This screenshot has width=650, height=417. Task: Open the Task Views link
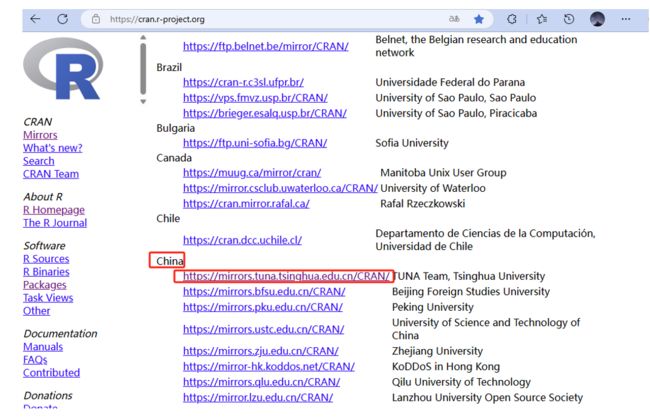pos(48,298)
